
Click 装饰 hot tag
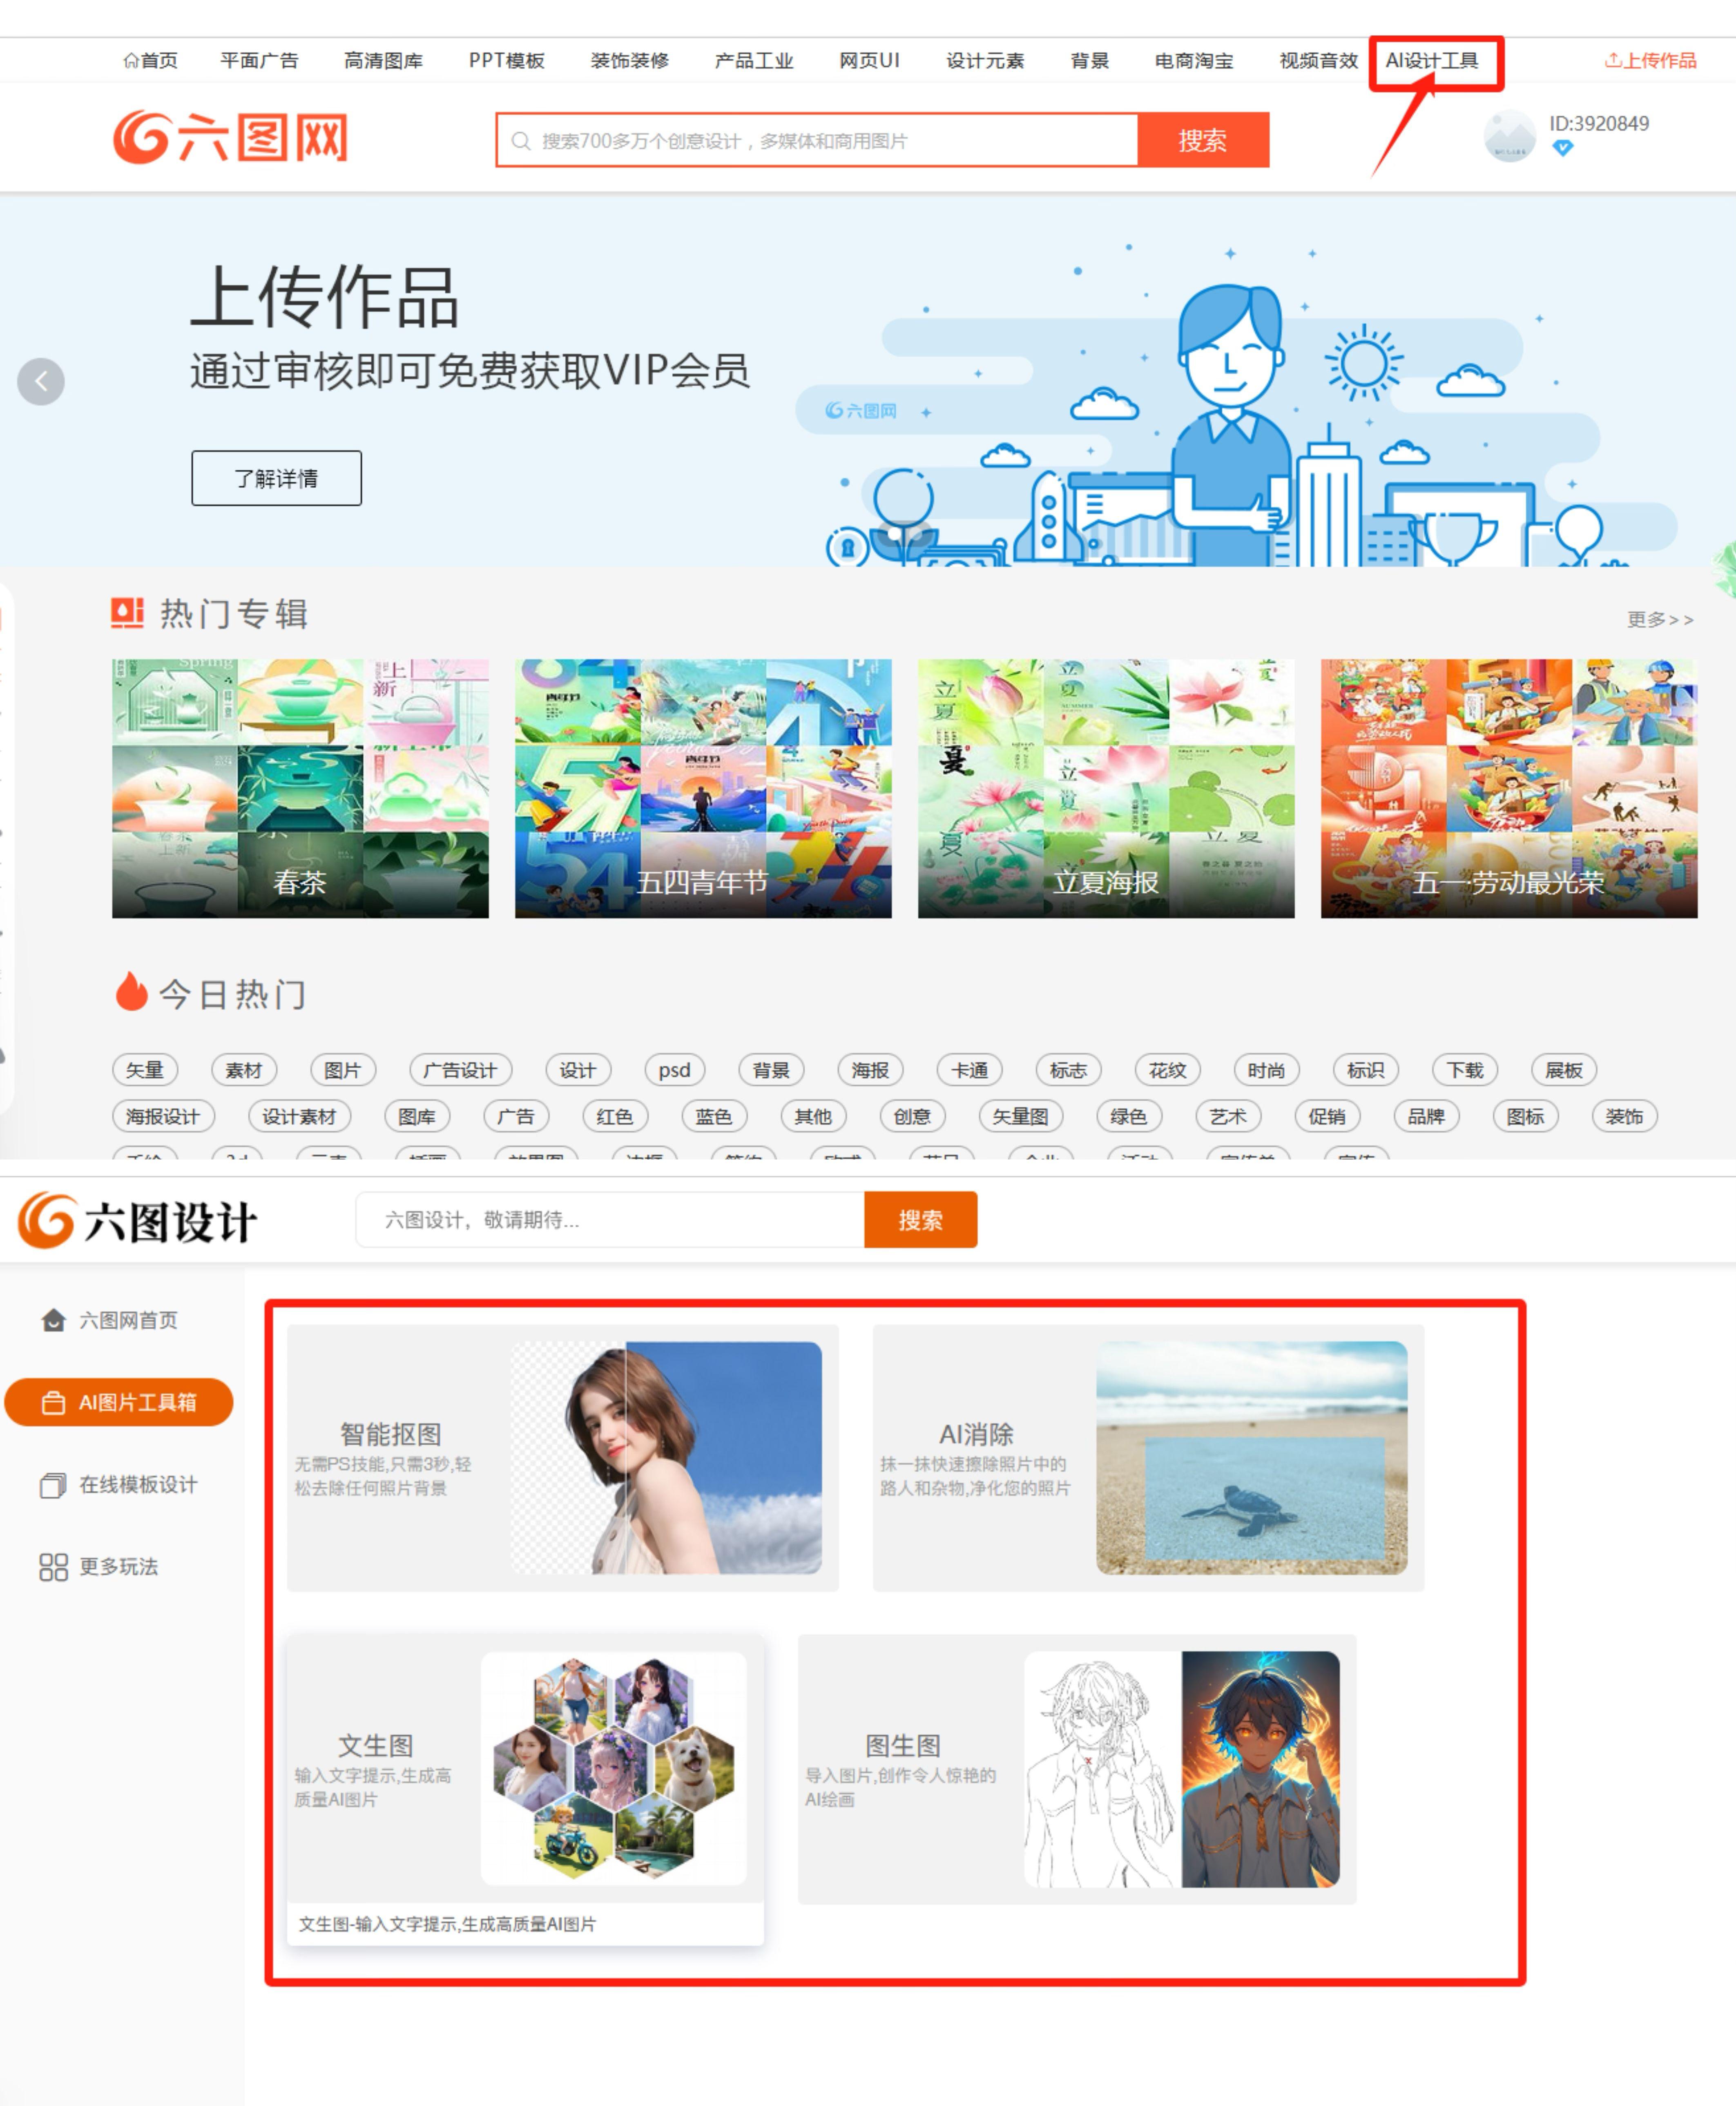[x=1624, y=1116]
